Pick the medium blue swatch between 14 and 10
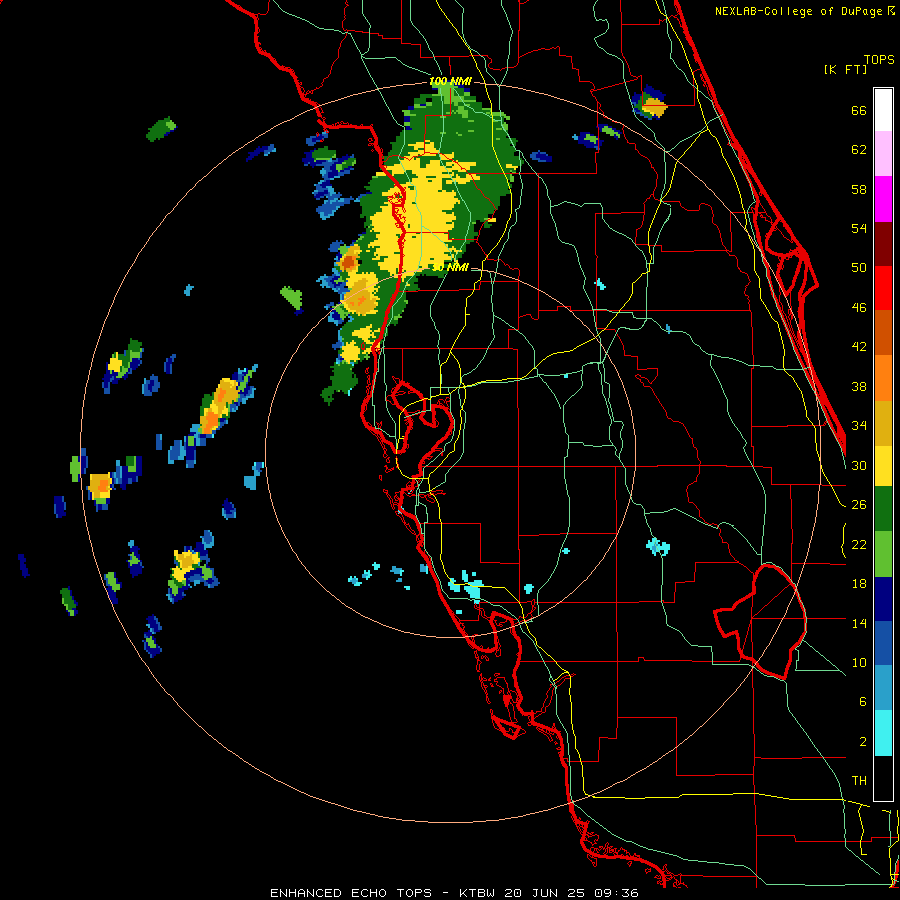The image size is (900, 900). click(x=883, y=644)
